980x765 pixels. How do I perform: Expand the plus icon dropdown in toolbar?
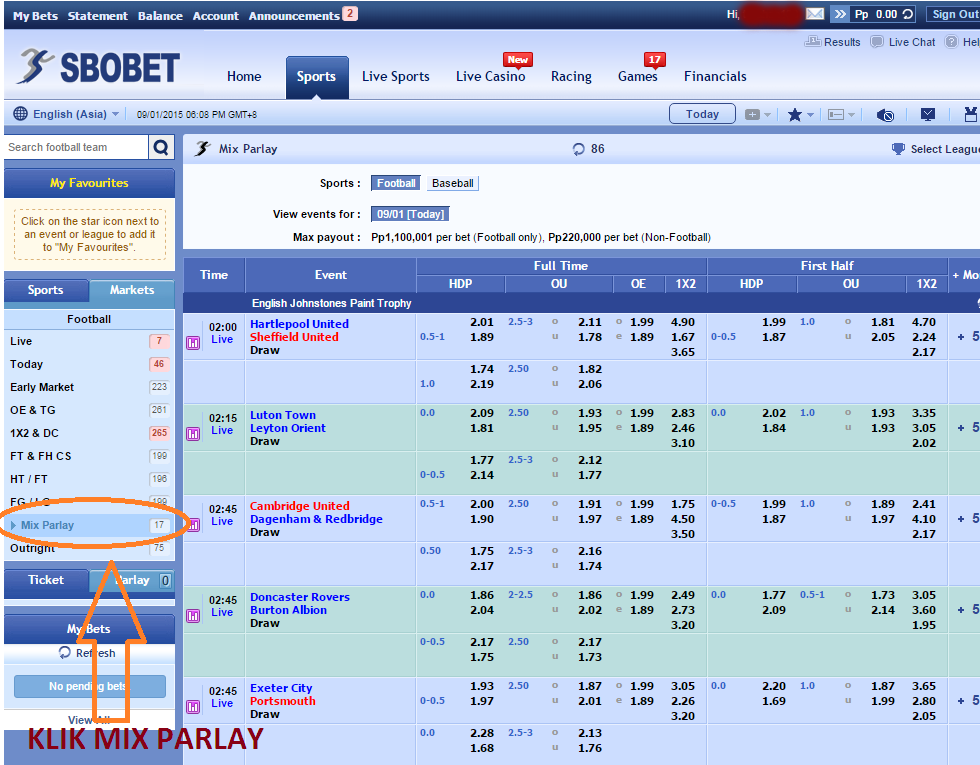point(758,115)
